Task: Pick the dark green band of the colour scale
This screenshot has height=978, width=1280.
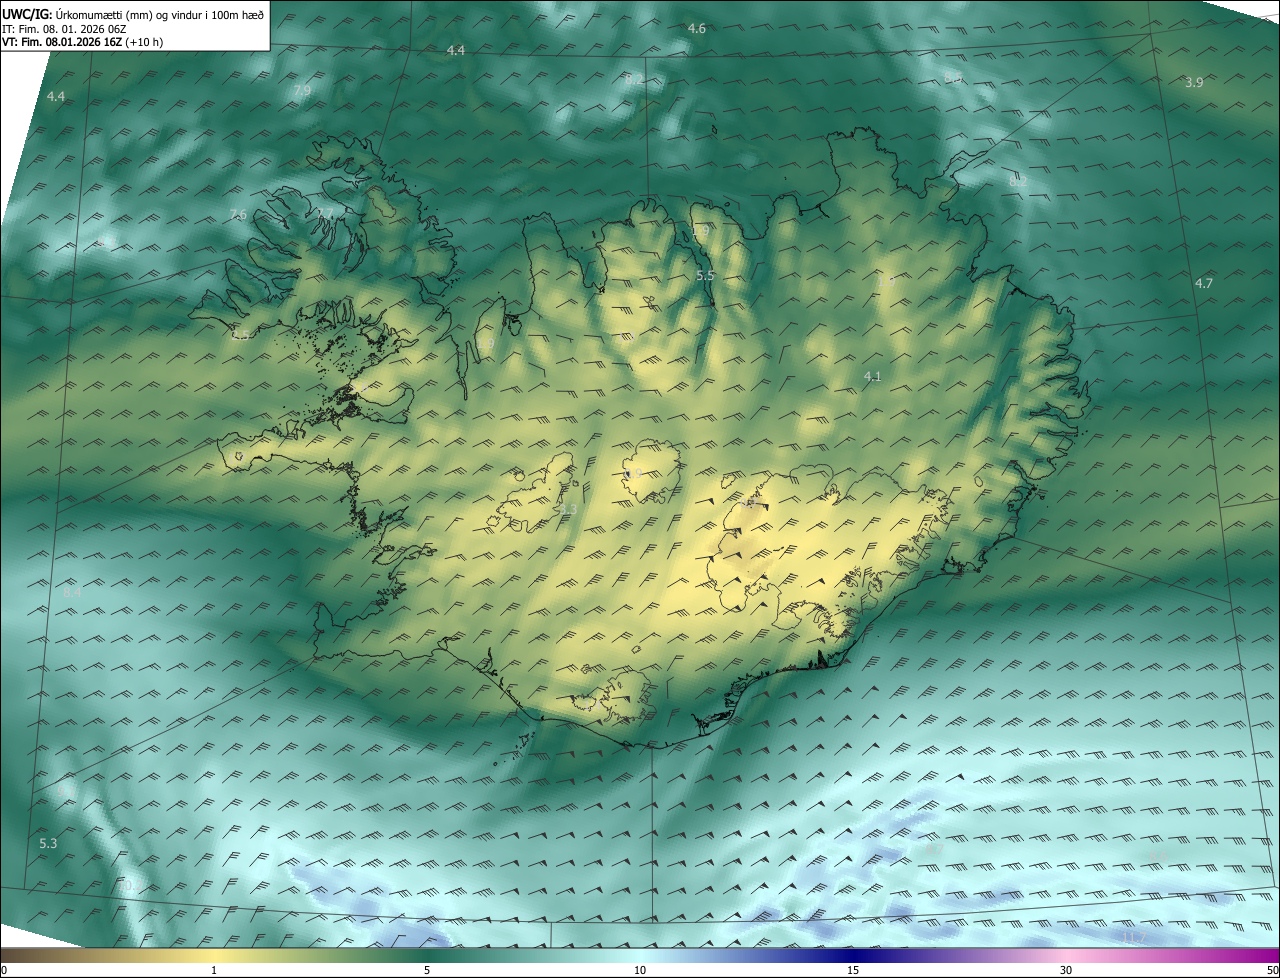Action: click(x=427, y=955)
